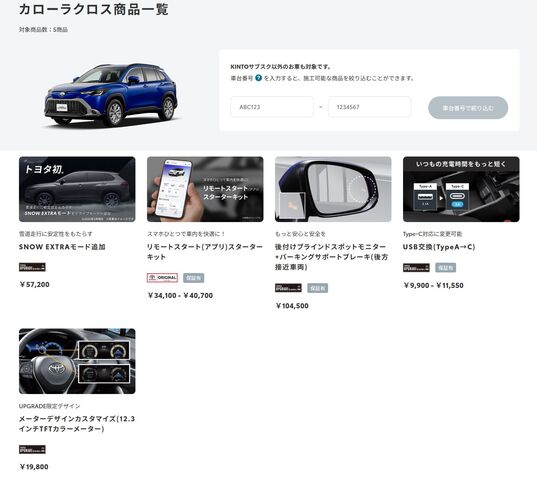Click the UPGRADE badge under SNOW EXTRA mode

coord(32,267)
